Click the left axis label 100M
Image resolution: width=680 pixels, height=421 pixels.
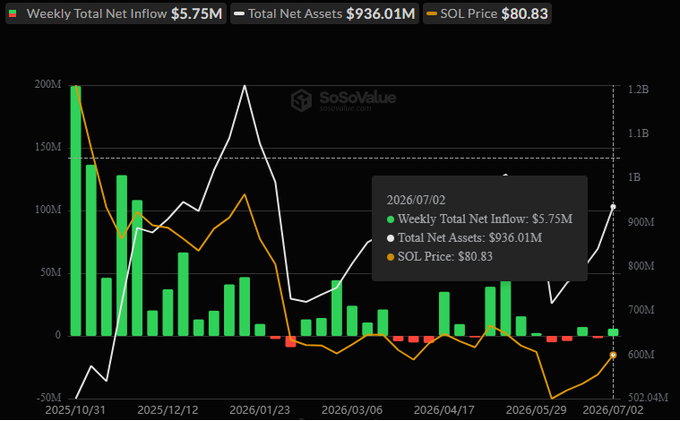point(48,210)
